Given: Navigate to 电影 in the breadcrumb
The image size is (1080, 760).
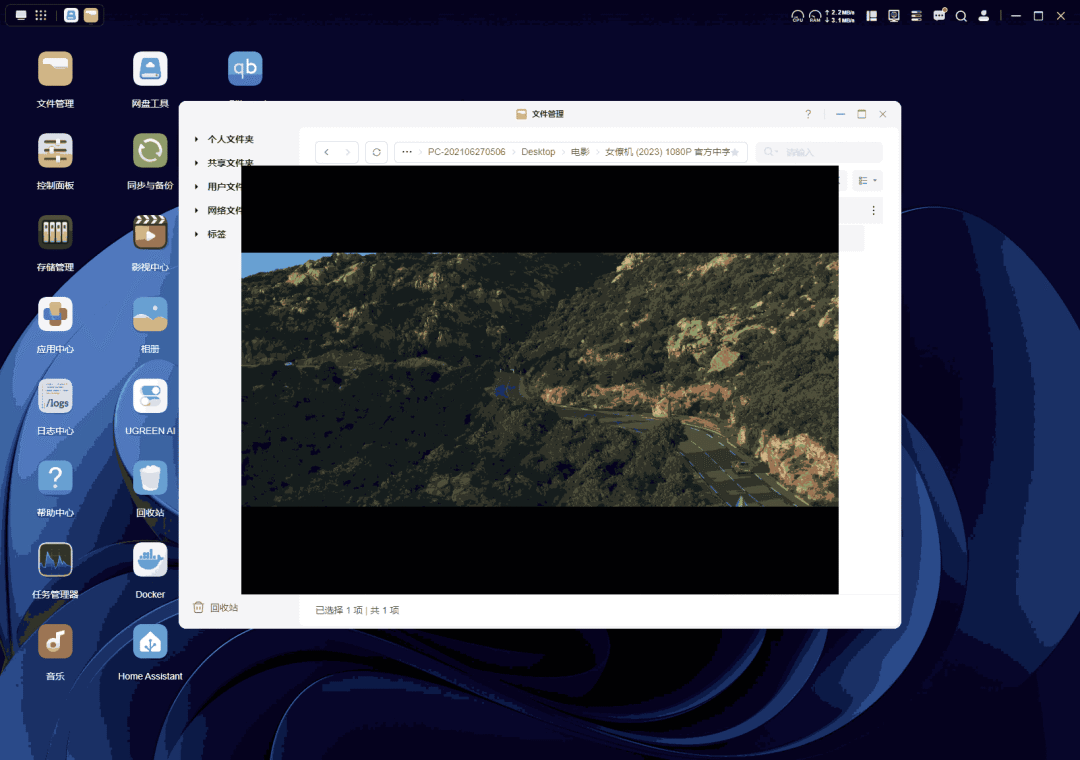Looking at the screenshot, I should [x=580, y=152].
